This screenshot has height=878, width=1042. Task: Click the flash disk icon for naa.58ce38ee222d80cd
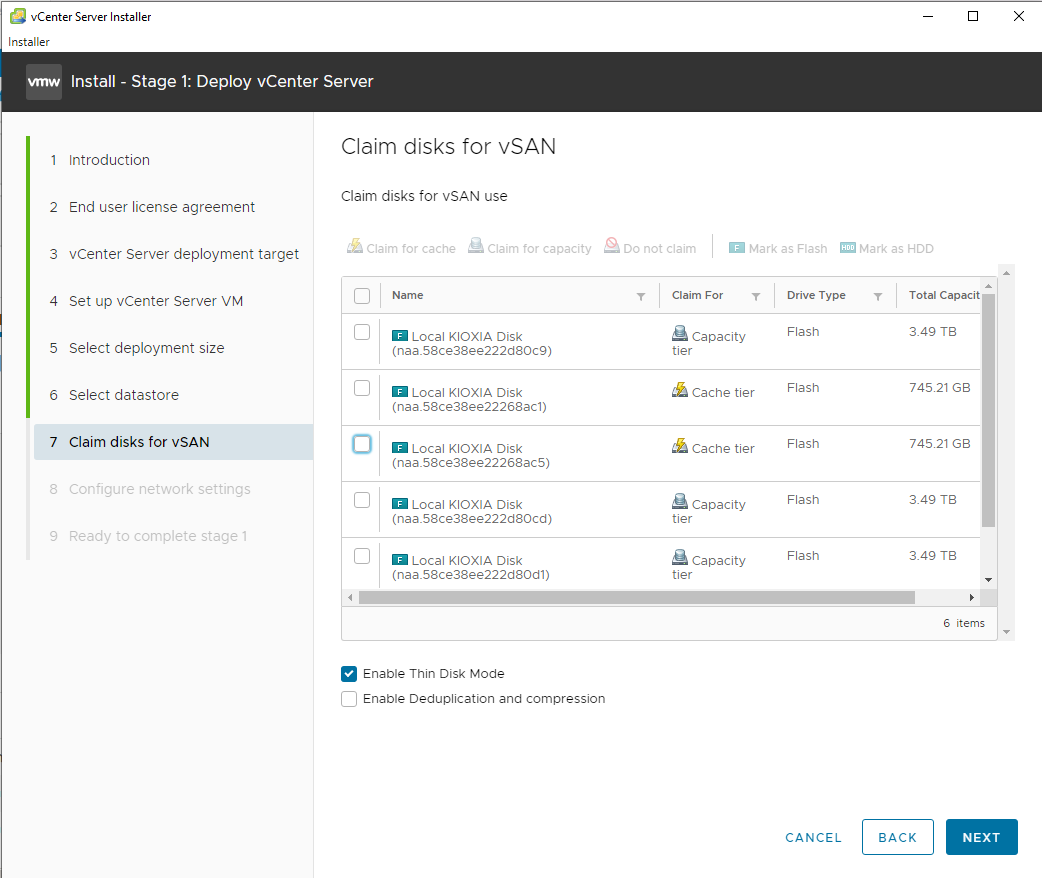tap(399, 503)
